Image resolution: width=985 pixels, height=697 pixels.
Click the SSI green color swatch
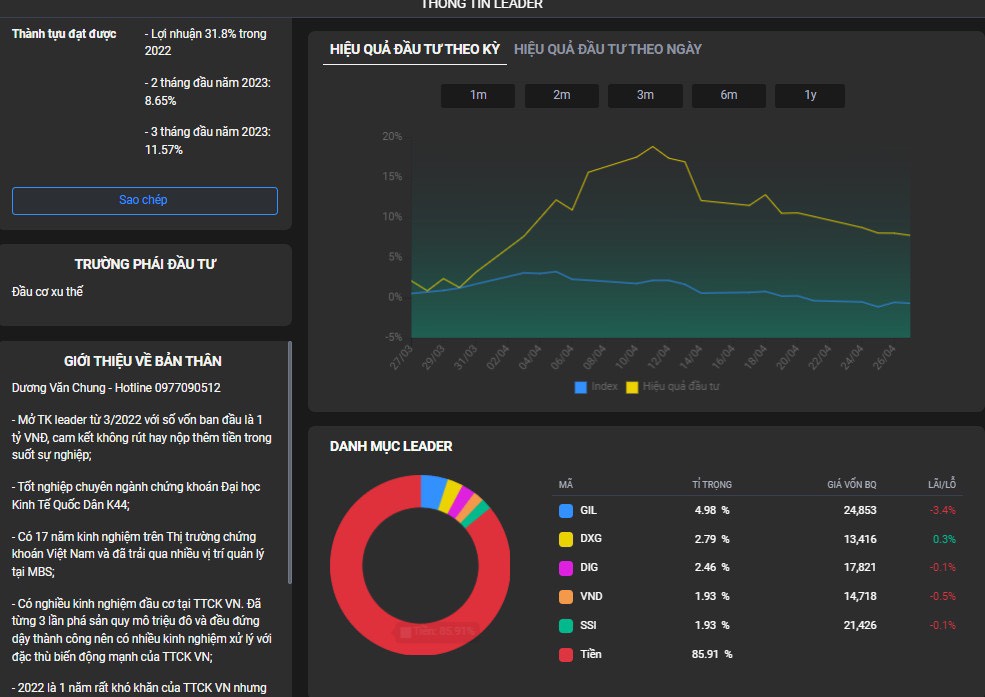566,625
